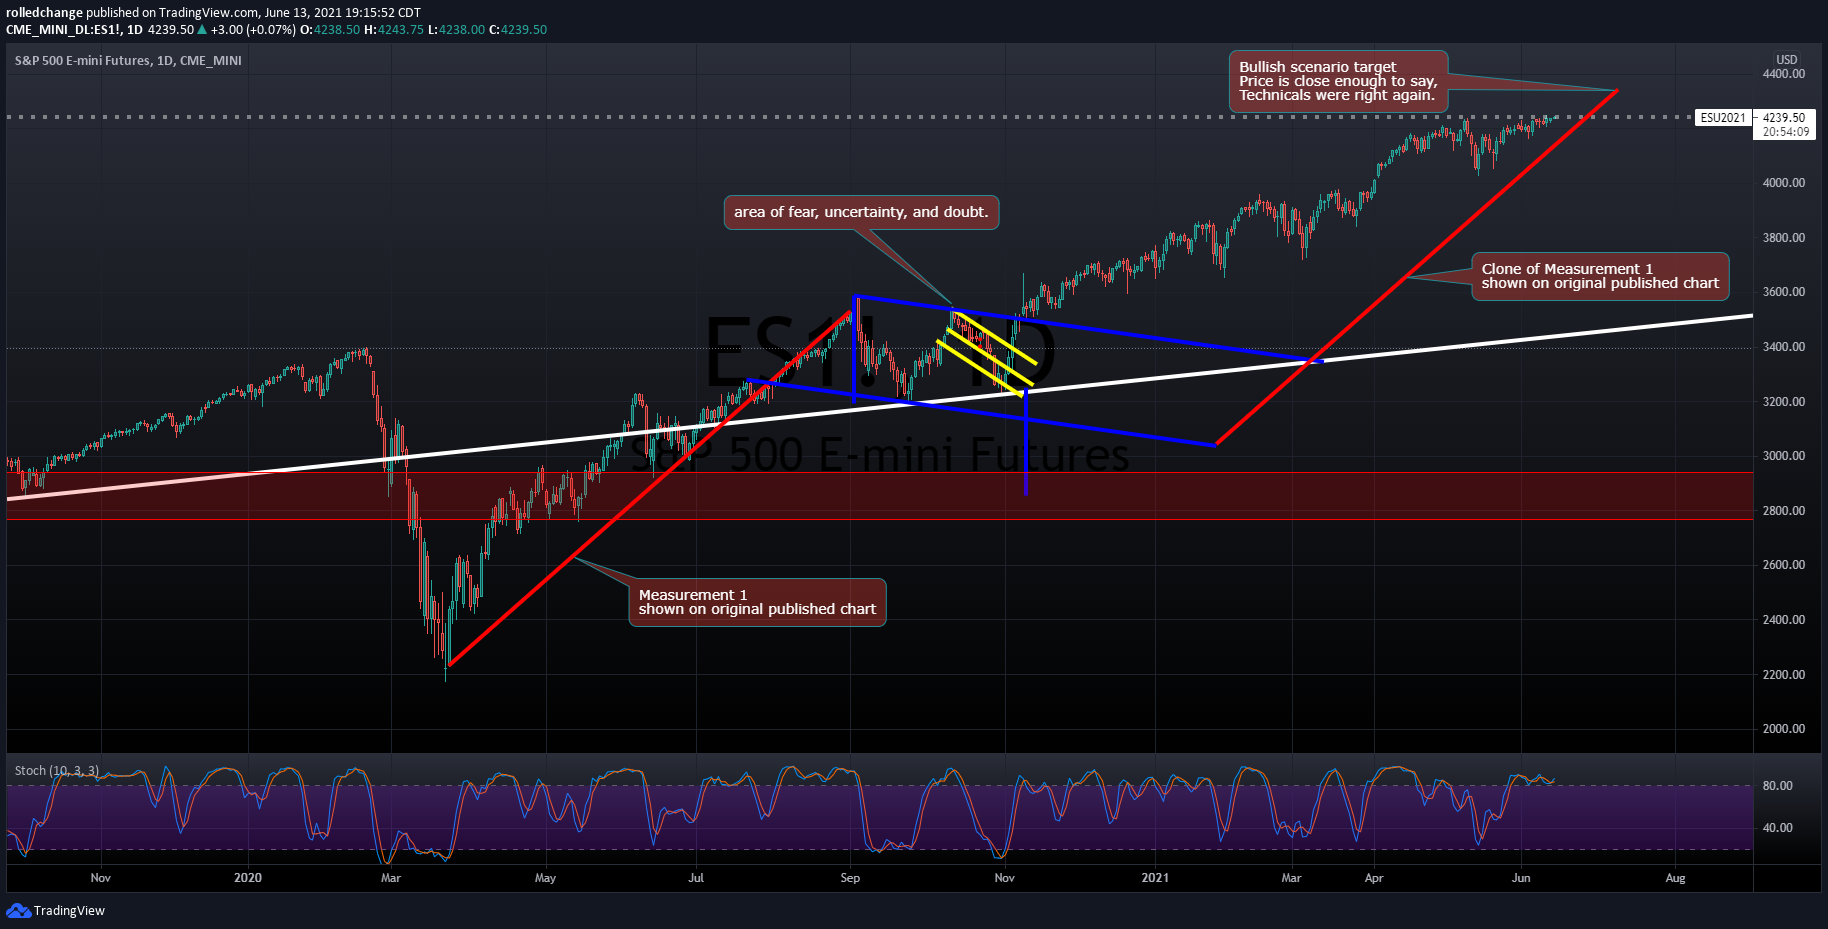
Task: Click the 3800.00 price axis label
Action: tap(1784, 238)
